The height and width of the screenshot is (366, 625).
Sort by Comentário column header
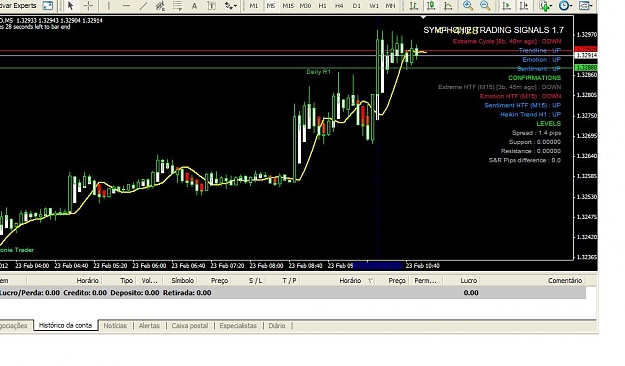click(565, 281)
